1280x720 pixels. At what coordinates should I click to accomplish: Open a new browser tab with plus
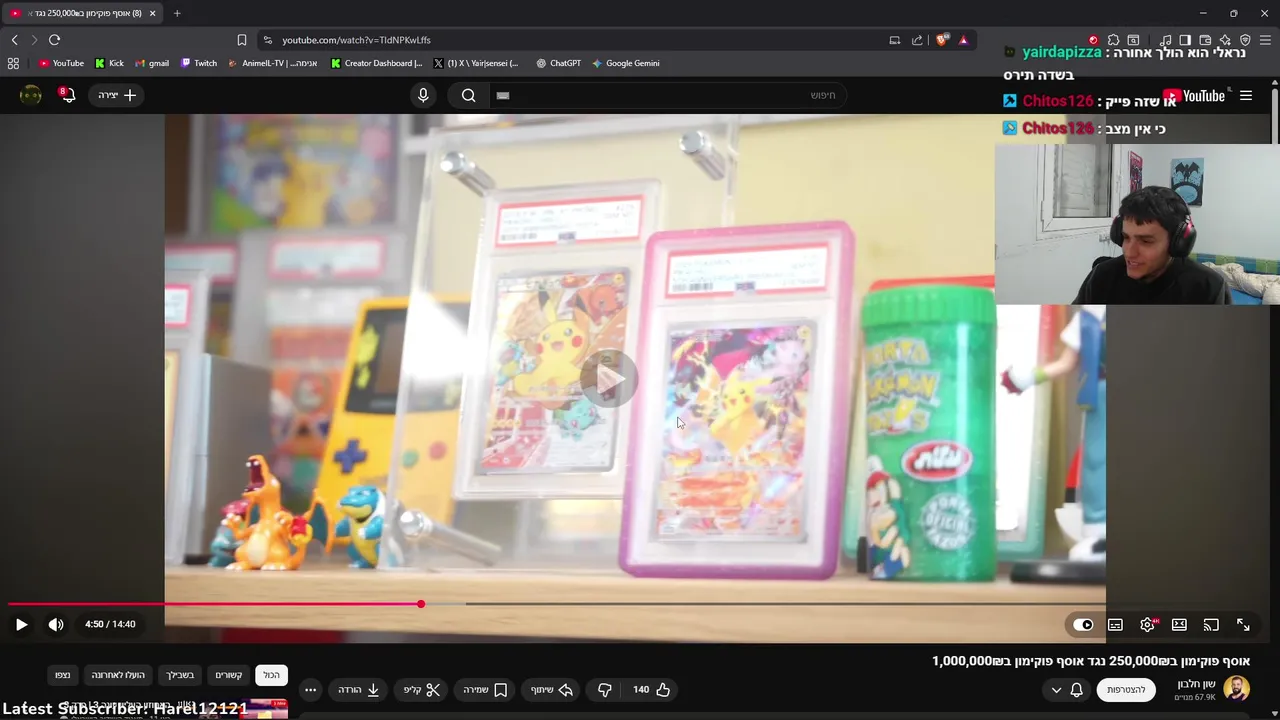click(177, 13)
